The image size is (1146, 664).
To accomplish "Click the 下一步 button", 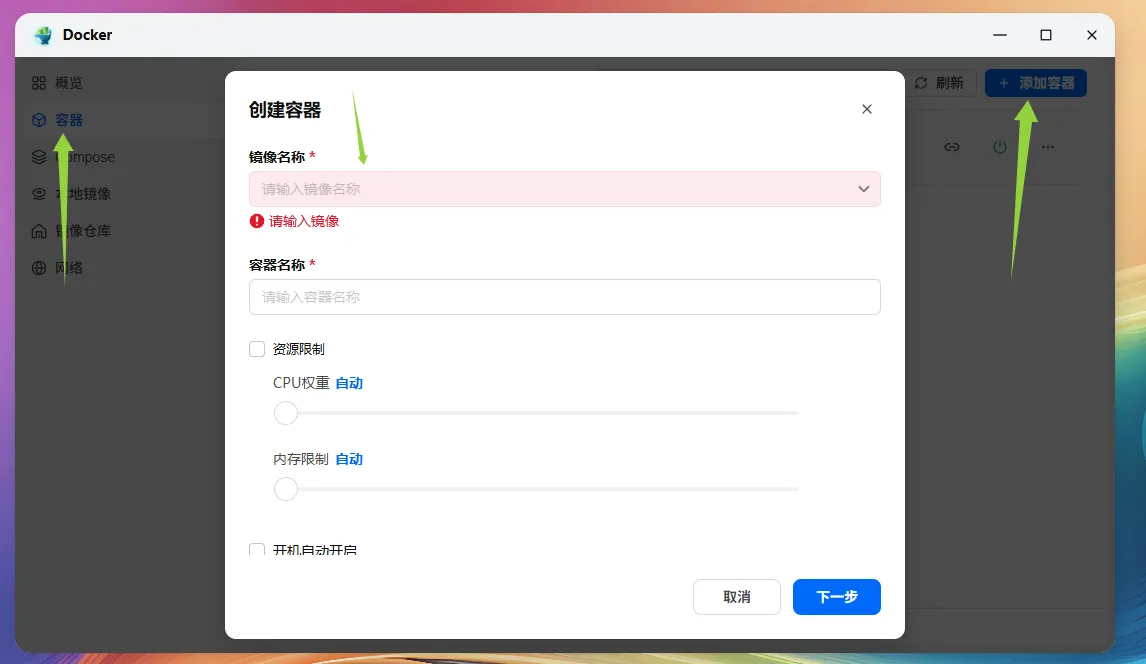I will 836,597.
